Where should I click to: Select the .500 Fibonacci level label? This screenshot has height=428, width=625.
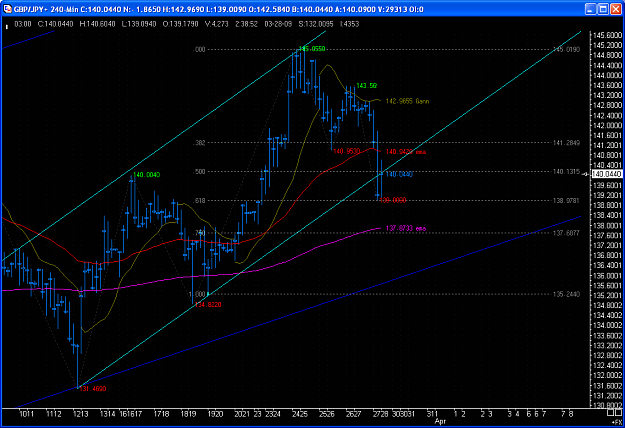pyautogui.click(x=199, y=172)
